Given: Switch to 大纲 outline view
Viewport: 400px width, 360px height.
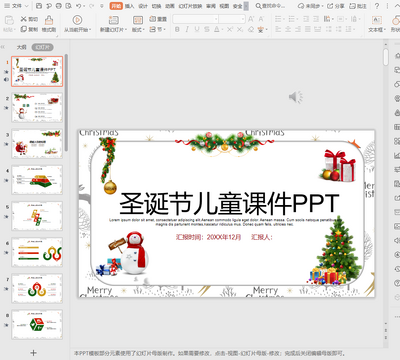Looking at the screenshot, I should pyautogui.click(x=21, y=47).
